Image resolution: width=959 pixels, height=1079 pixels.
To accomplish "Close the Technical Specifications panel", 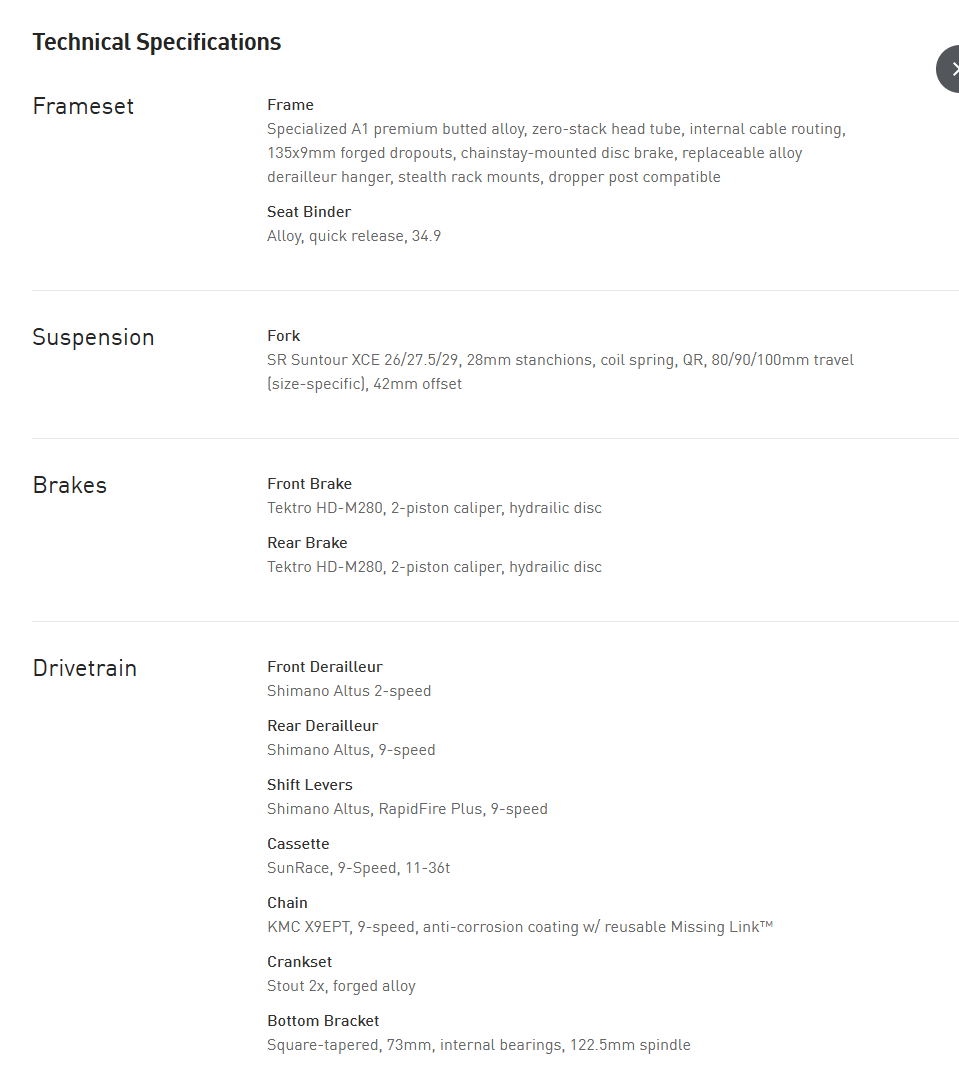I will tap(950, 69).
